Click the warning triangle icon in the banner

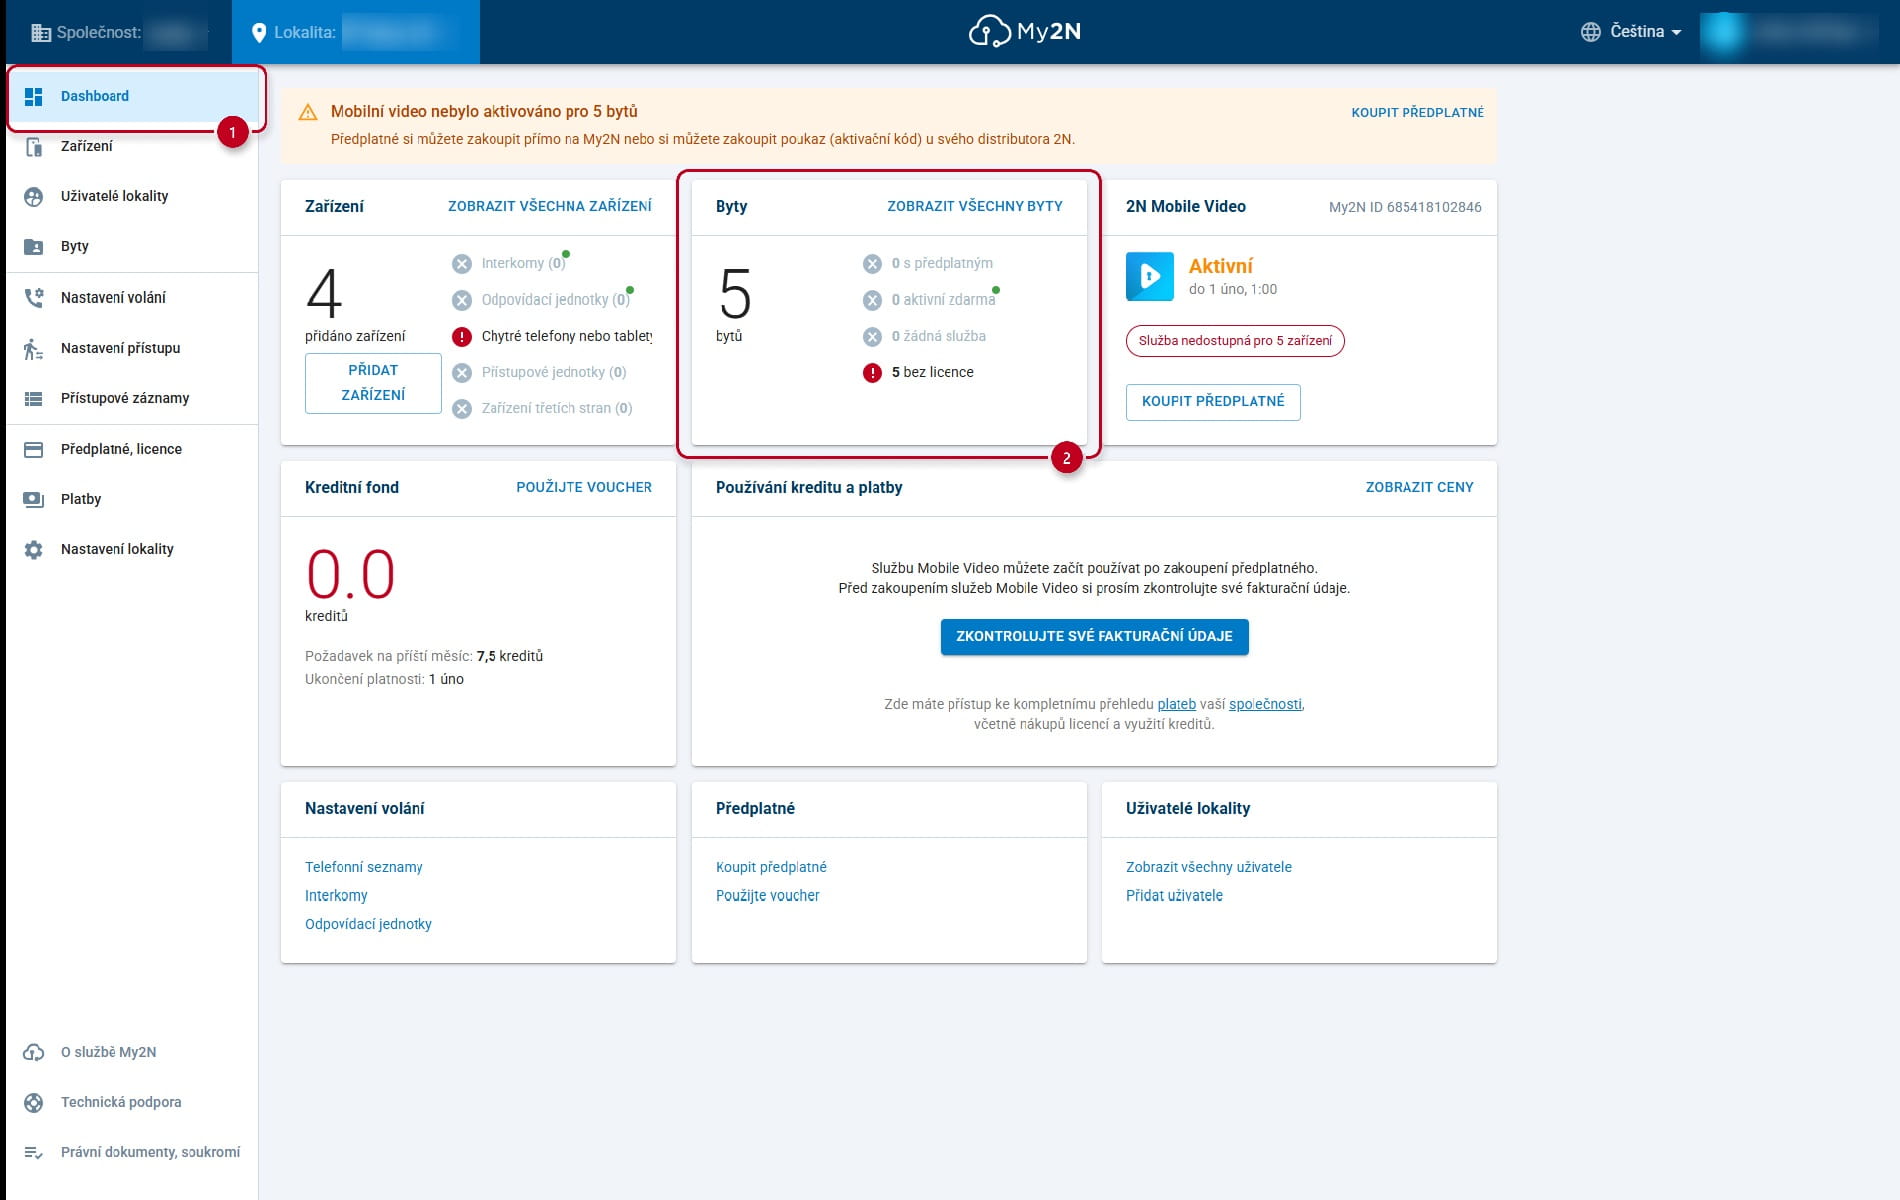(308, 112)
